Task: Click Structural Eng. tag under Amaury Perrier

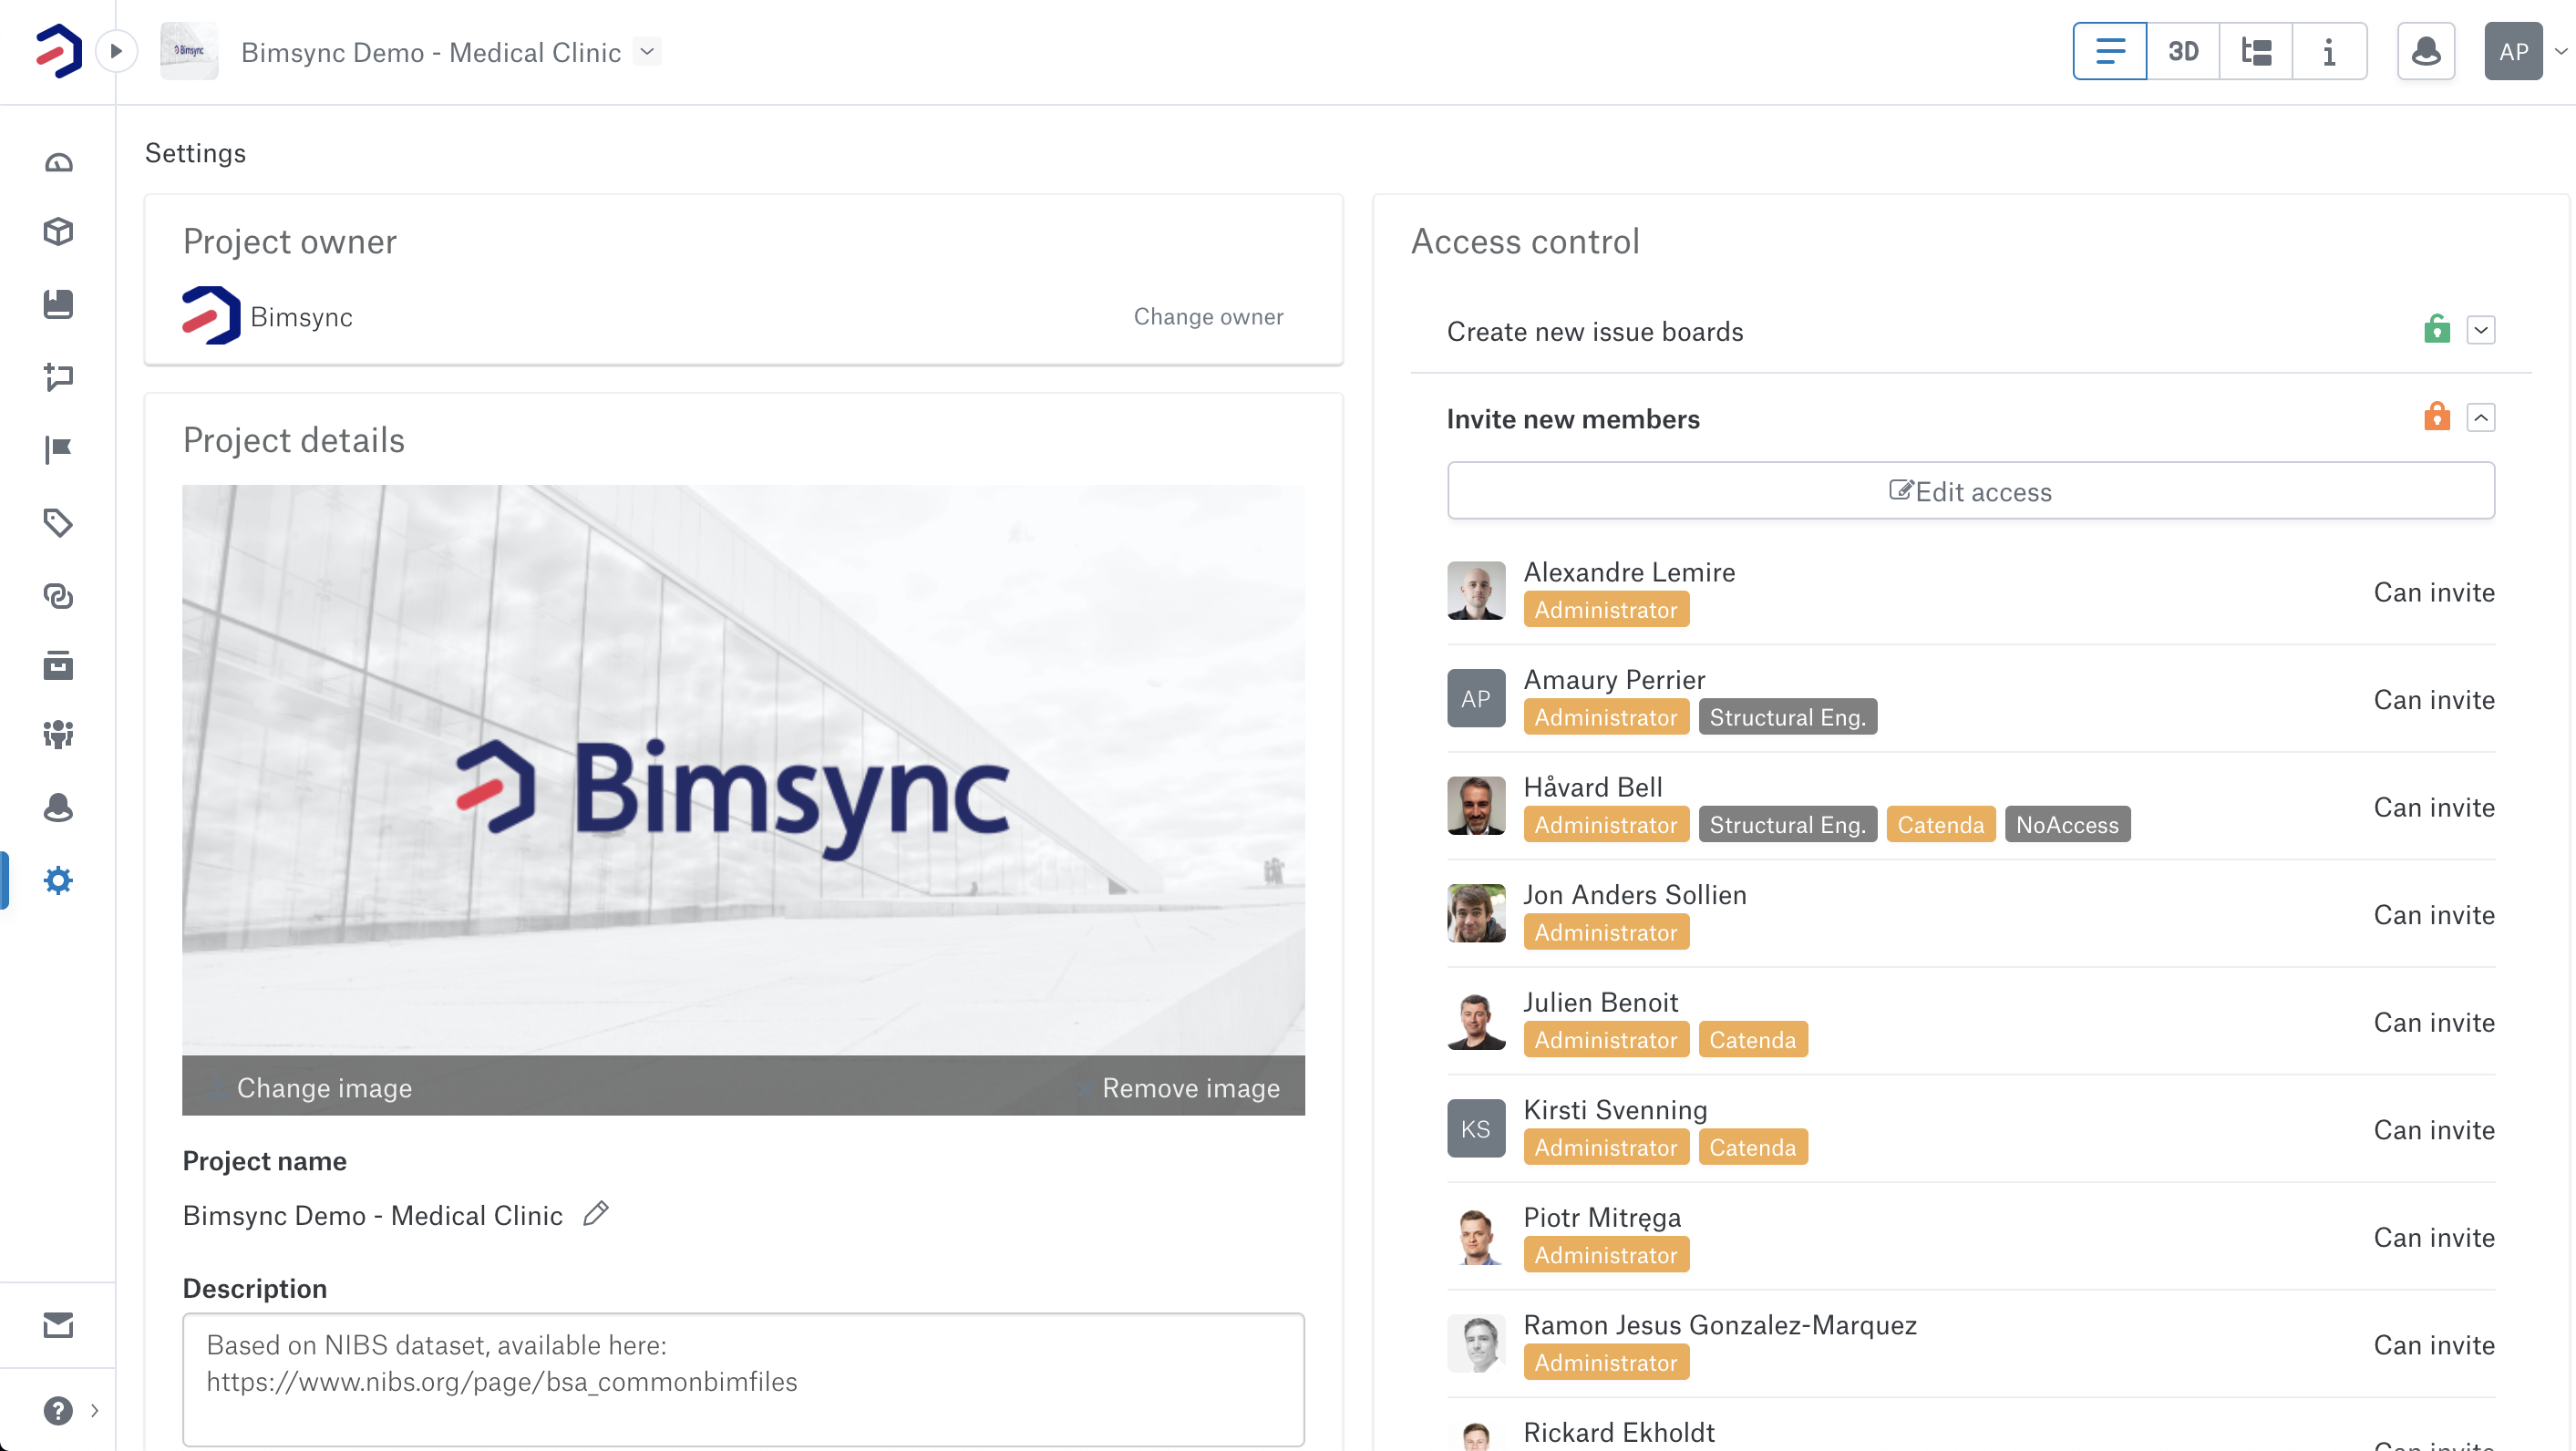Action: click(1787, 717)
